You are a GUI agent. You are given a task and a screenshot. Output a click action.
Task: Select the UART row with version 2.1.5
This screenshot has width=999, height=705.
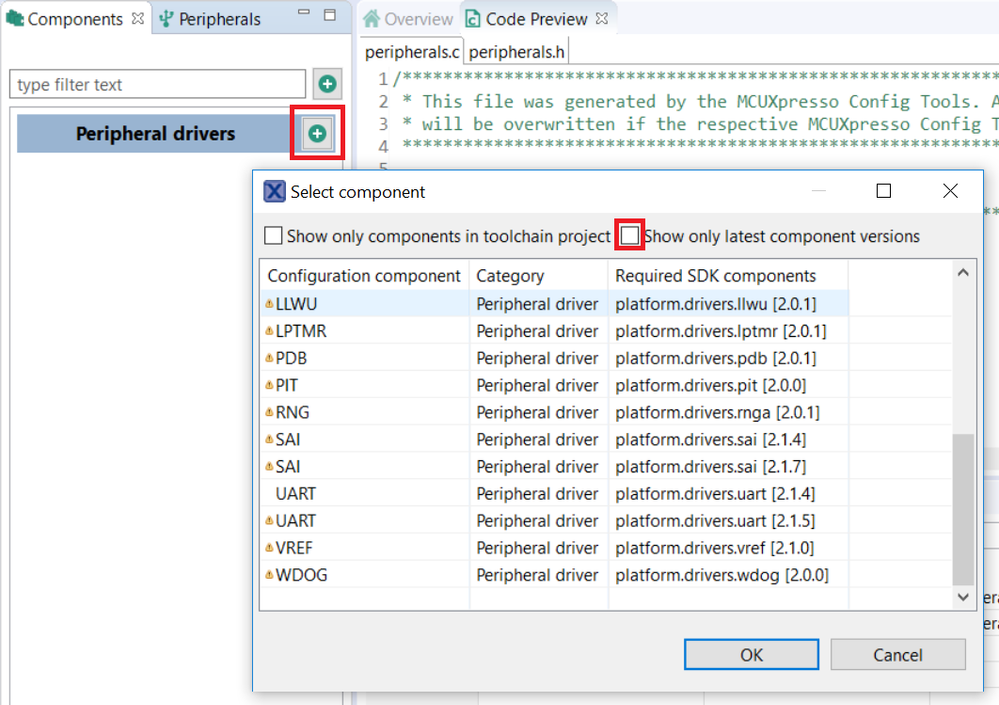point(554,521)
